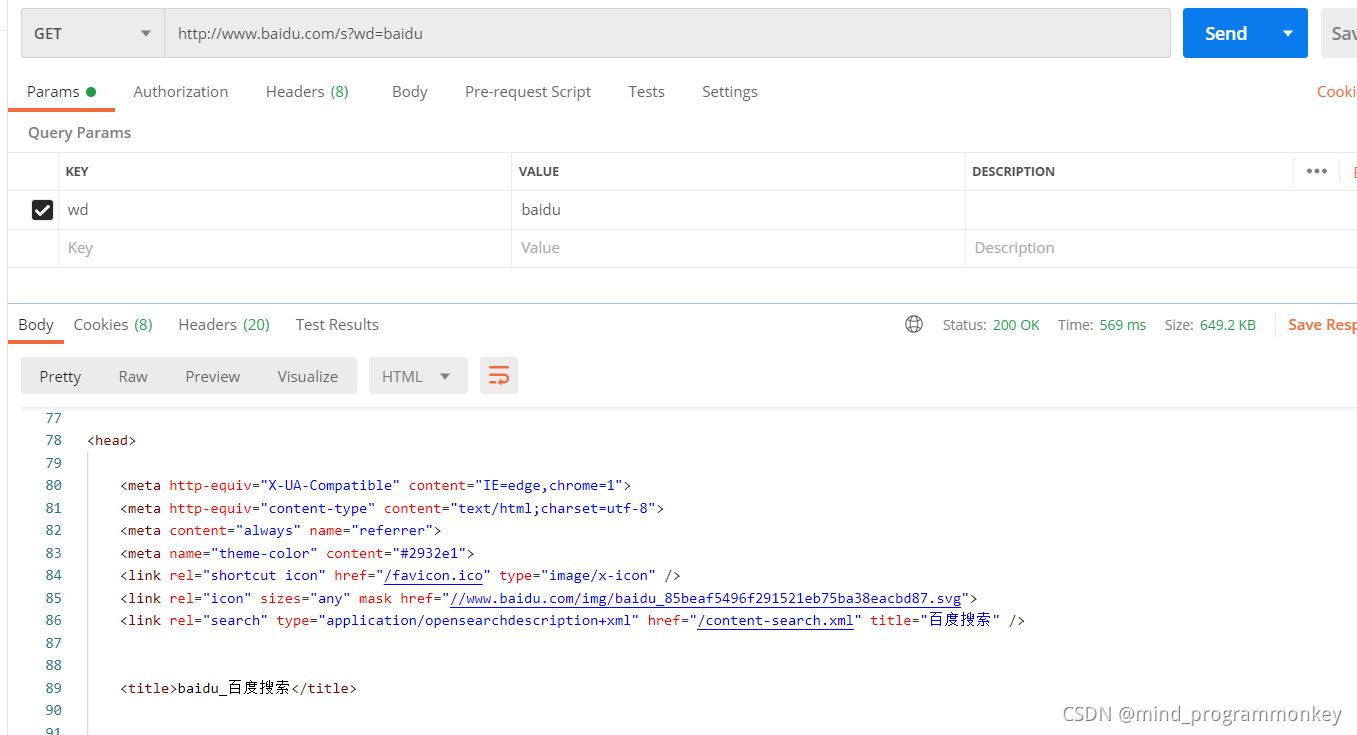Click the Size 649.2 KB value
The width and height of the screenshot is (1357, 735).
1228,324
